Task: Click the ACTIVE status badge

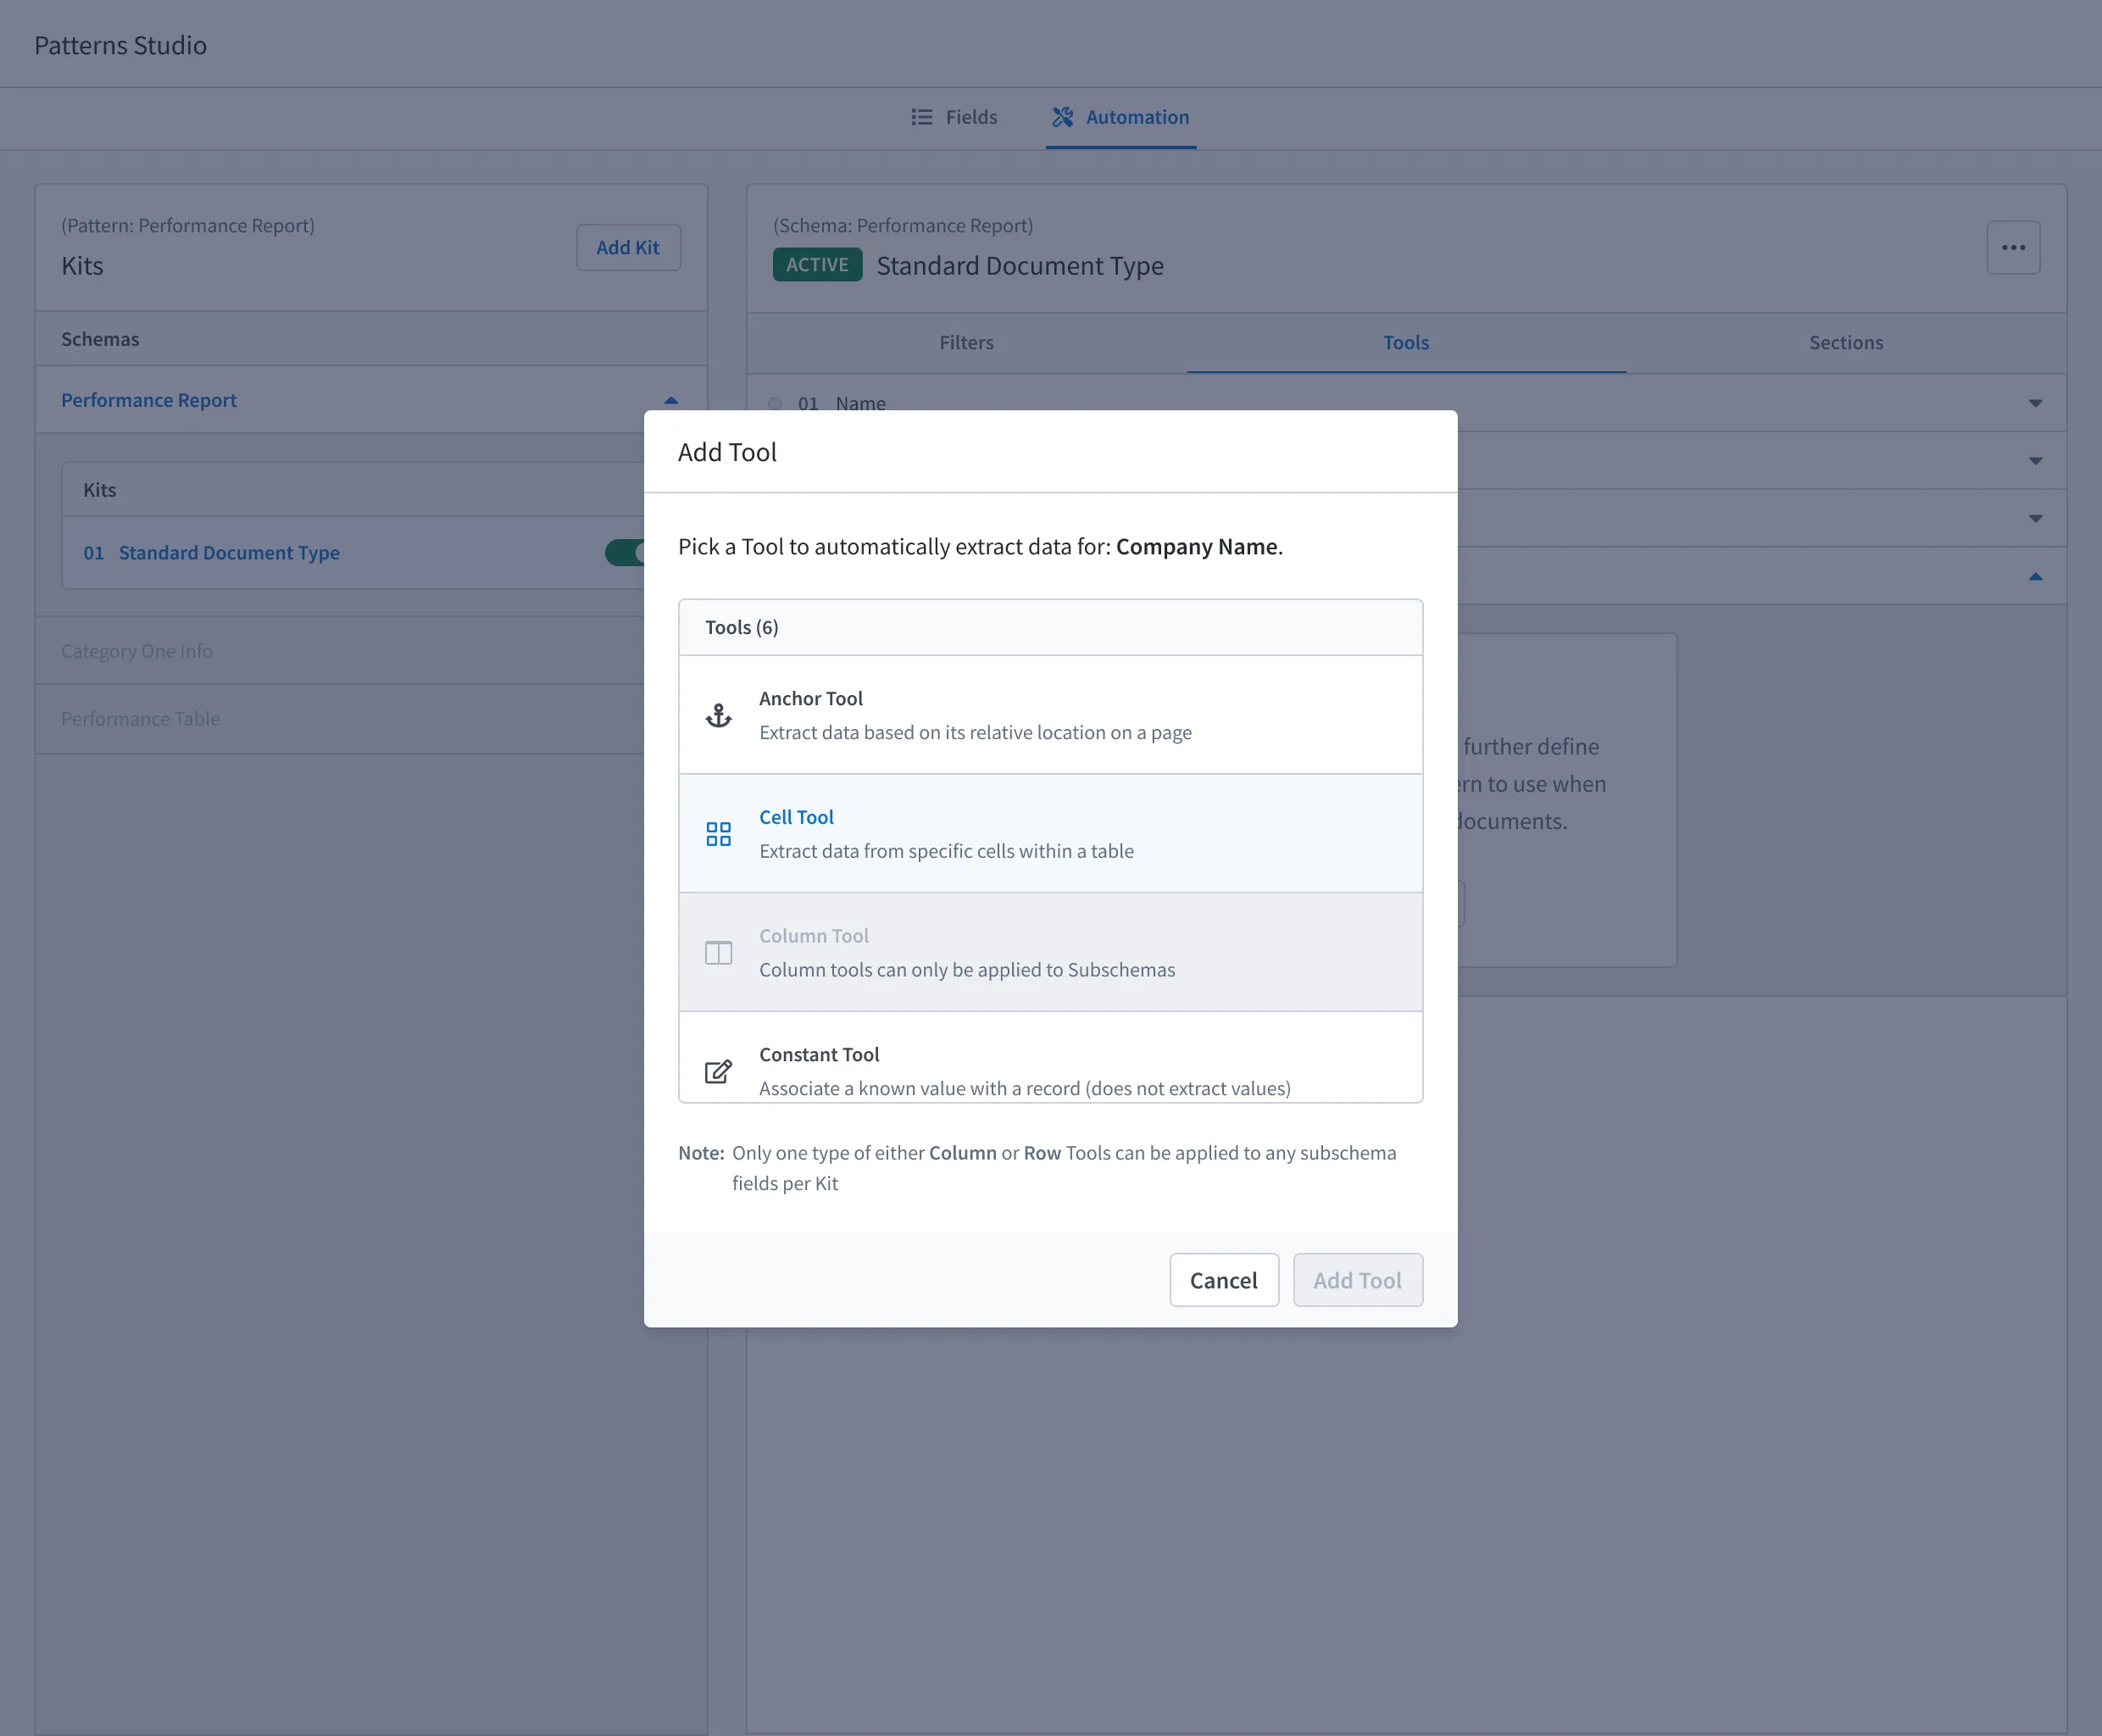Action: [817, 264]
